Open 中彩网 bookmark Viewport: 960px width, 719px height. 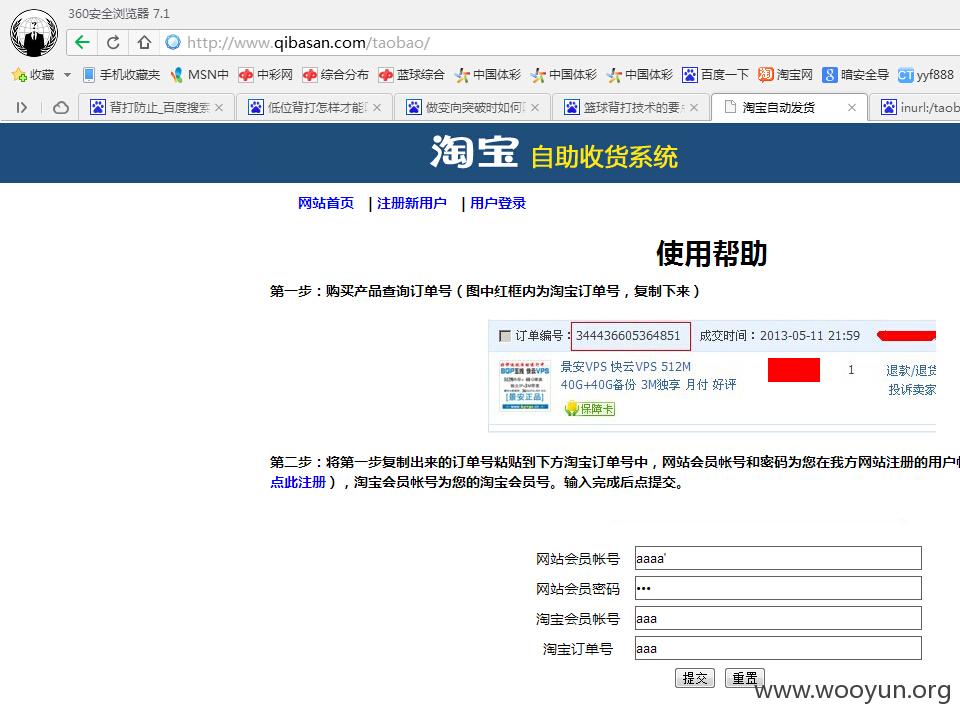point(266,75)
